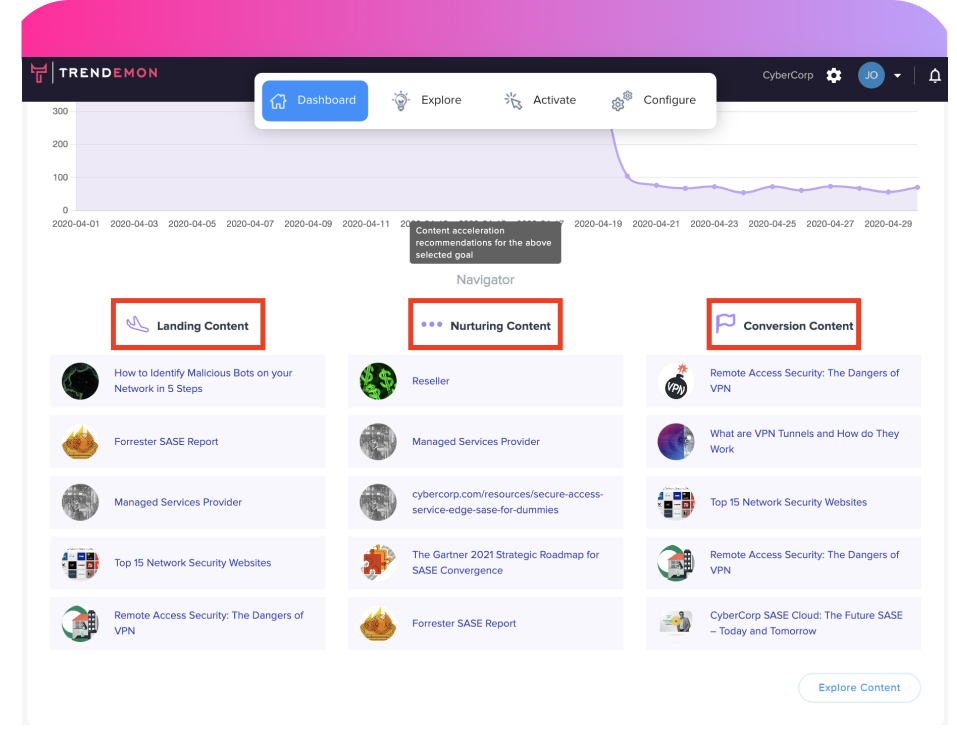The height and width of the screenshot is (736, 957).
Task: Select the Conversion Content heading
Action: point(798,326)
